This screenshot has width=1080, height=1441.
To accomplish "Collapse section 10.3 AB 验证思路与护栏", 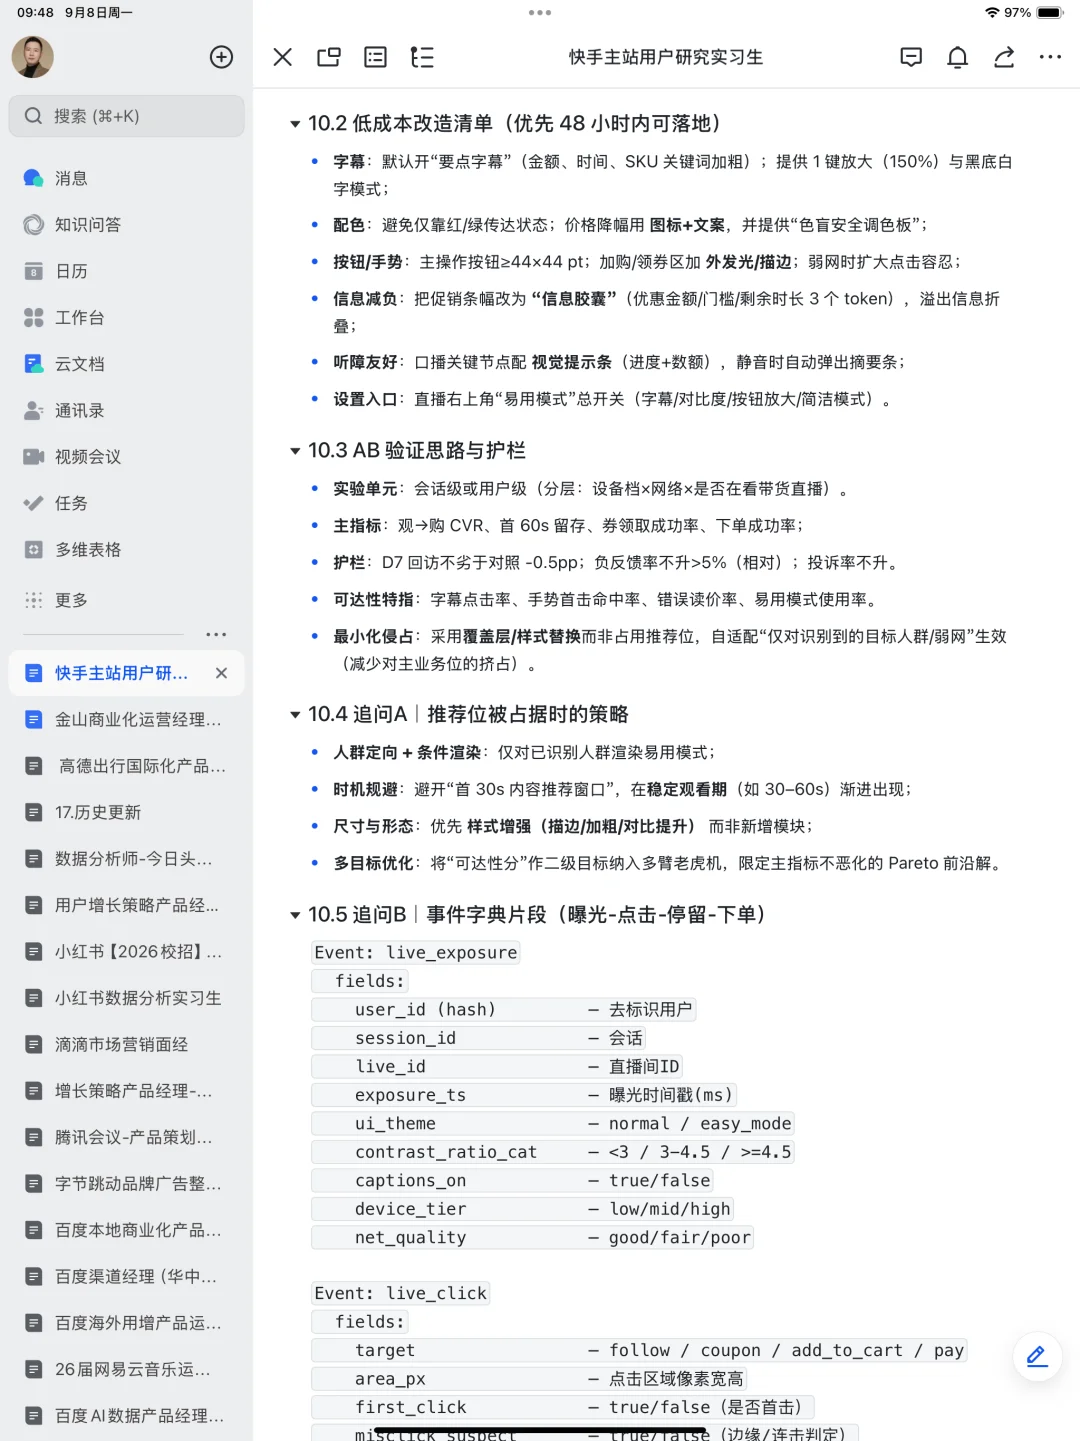I will pyautogui.click(x=295, y=451).
